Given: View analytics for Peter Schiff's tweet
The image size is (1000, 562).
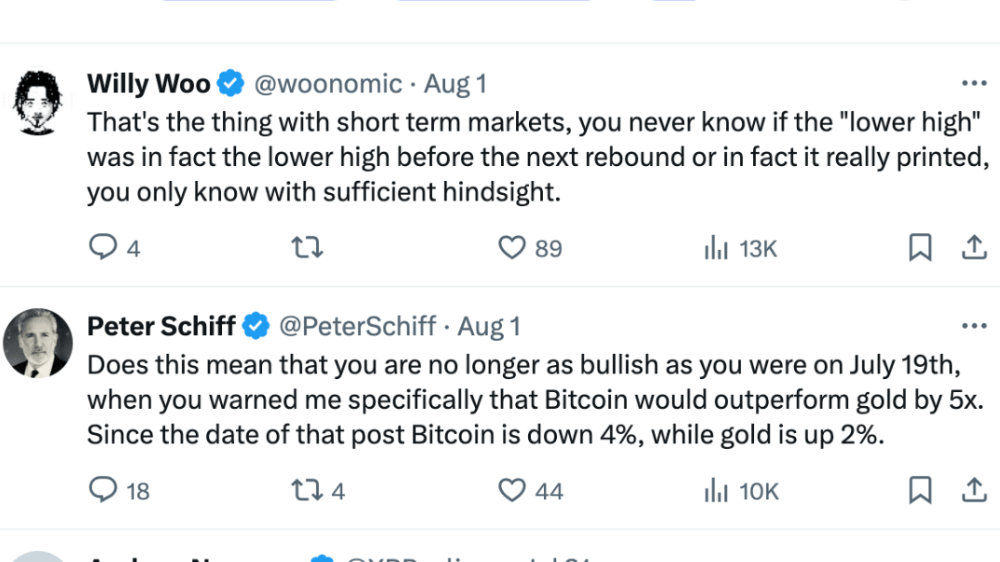Looking at the screenshot, I should pos(714,490).
